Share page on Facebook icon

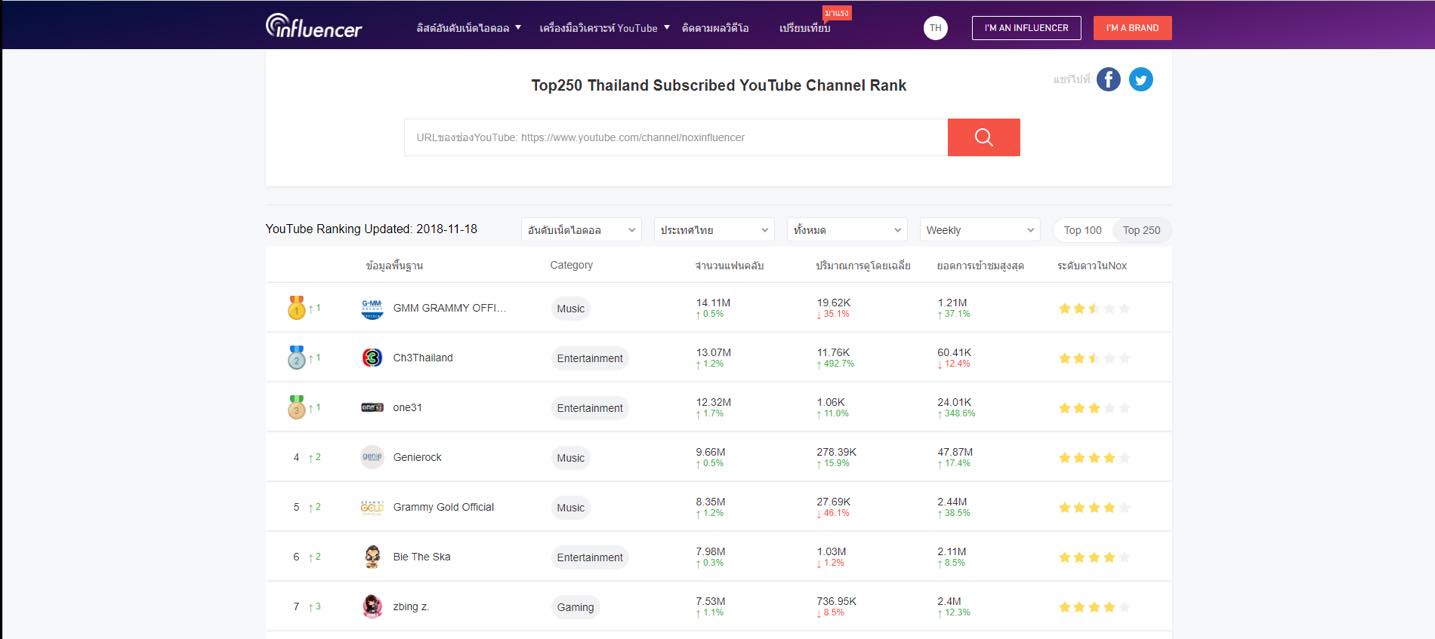[x=1108, y=79]
